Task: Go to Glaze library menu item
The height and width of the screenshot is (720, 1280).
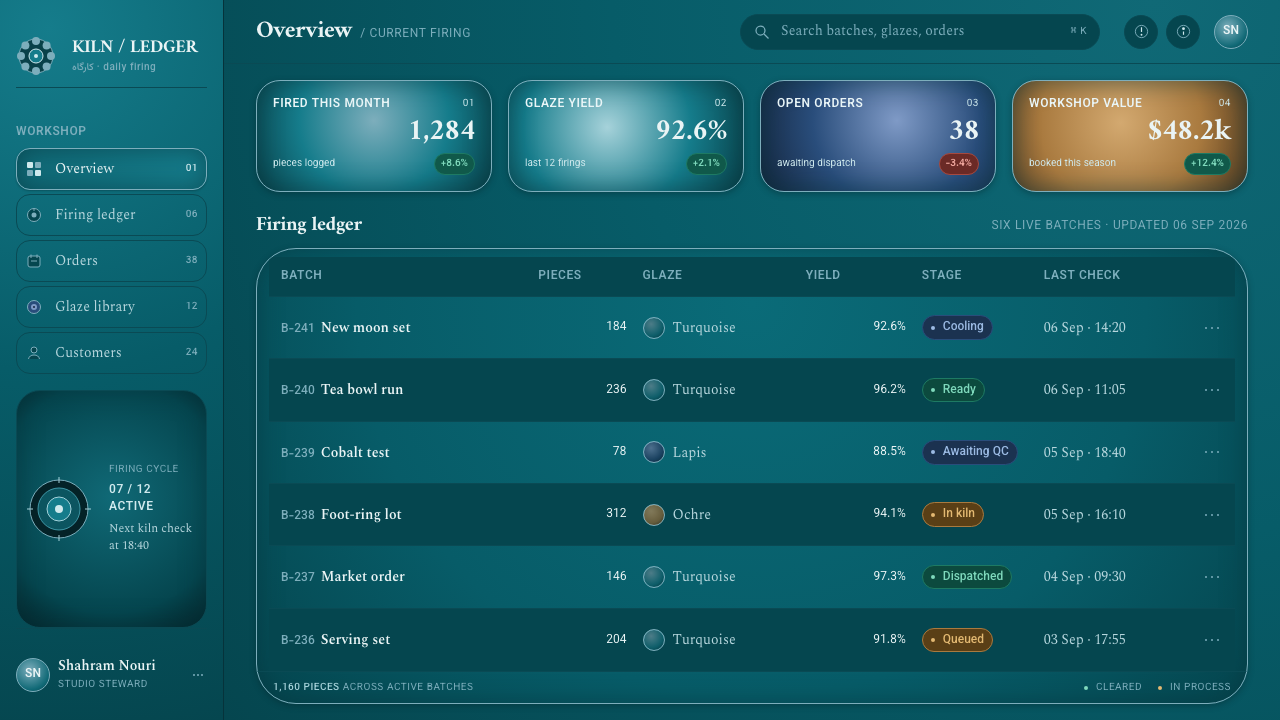Action: [x=111, y=307]
